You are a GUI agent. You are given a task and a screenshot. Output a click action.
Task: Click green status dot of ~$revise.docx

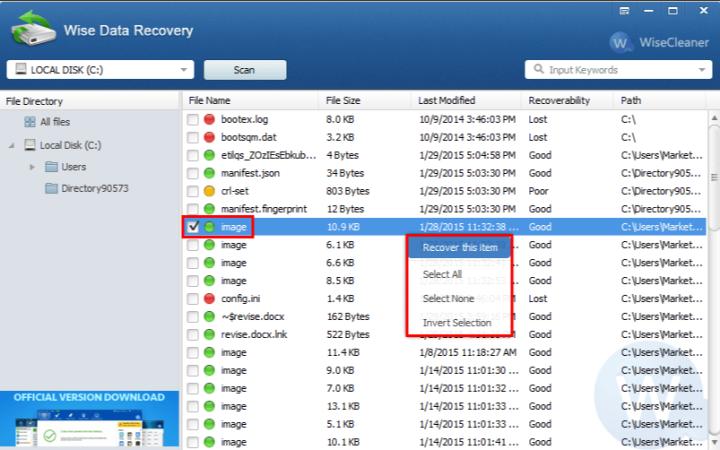click(209, 316)
